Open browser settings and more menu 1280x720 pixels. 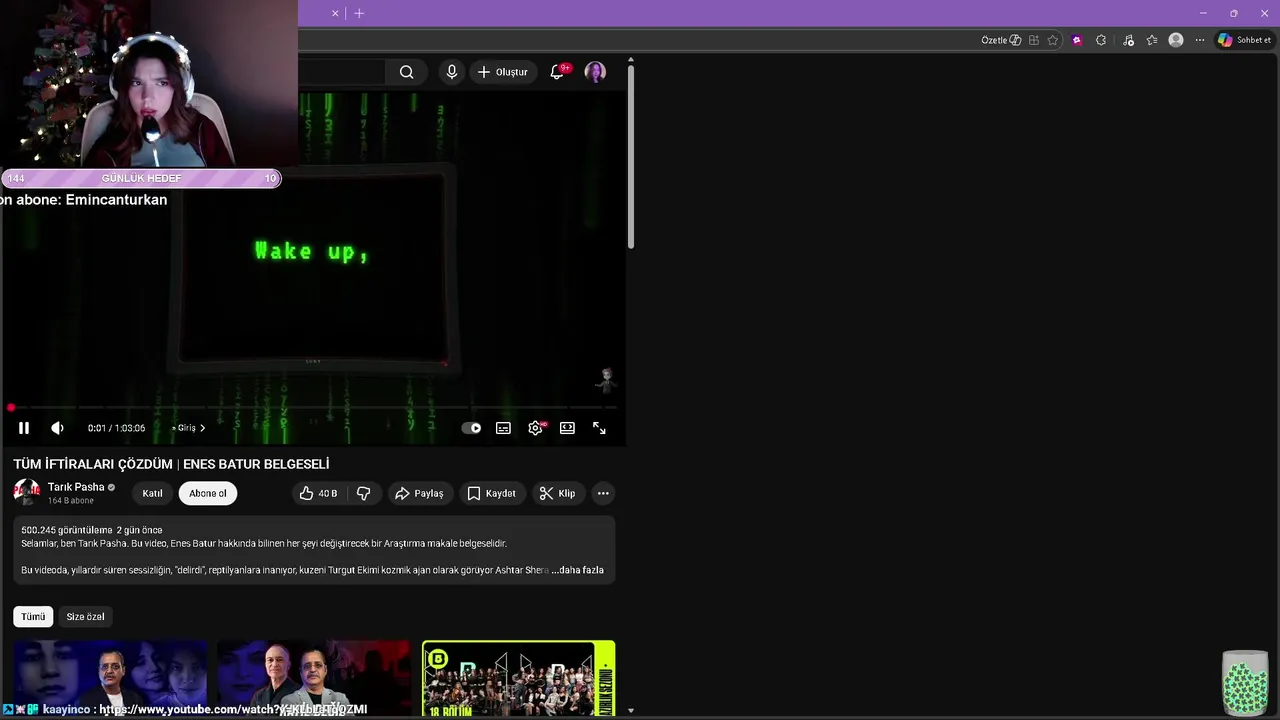[1200, 40]
